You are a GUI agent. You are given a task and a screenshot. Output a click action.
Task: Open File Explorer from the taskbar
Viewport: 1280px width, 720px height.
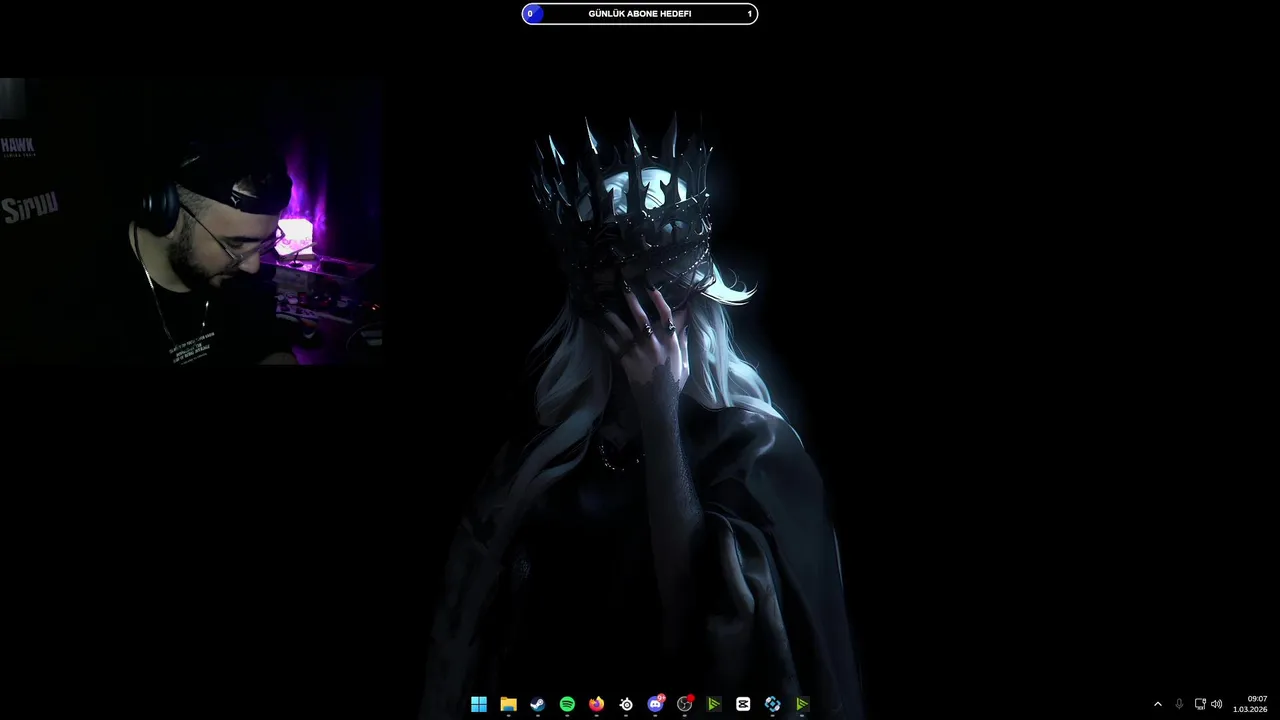508,704
